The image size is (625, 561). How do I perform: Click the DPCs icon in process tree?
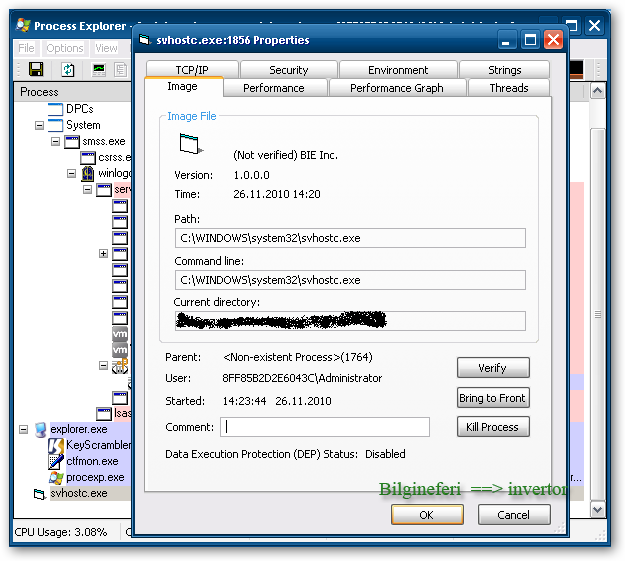[x=55, y=109]
